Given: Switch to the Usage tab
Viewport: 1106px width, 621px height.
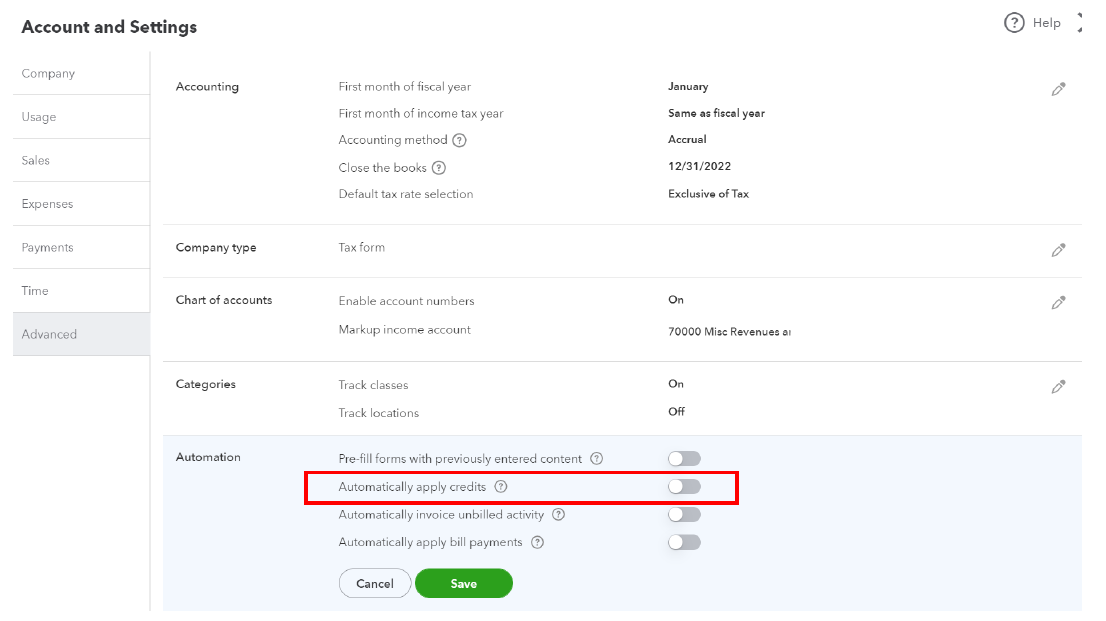Looking at the screenshot, I should [81, 117].
